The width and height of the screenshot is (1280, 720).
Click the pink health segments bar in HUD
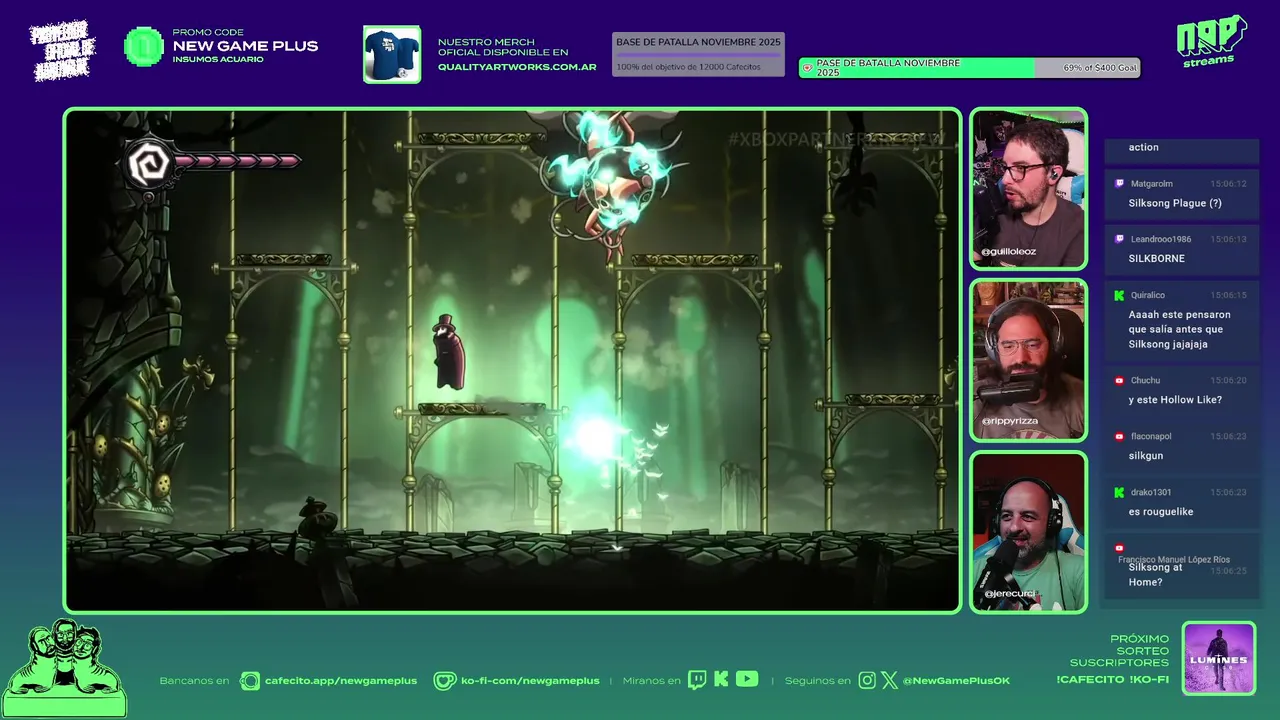click(238, 160)
